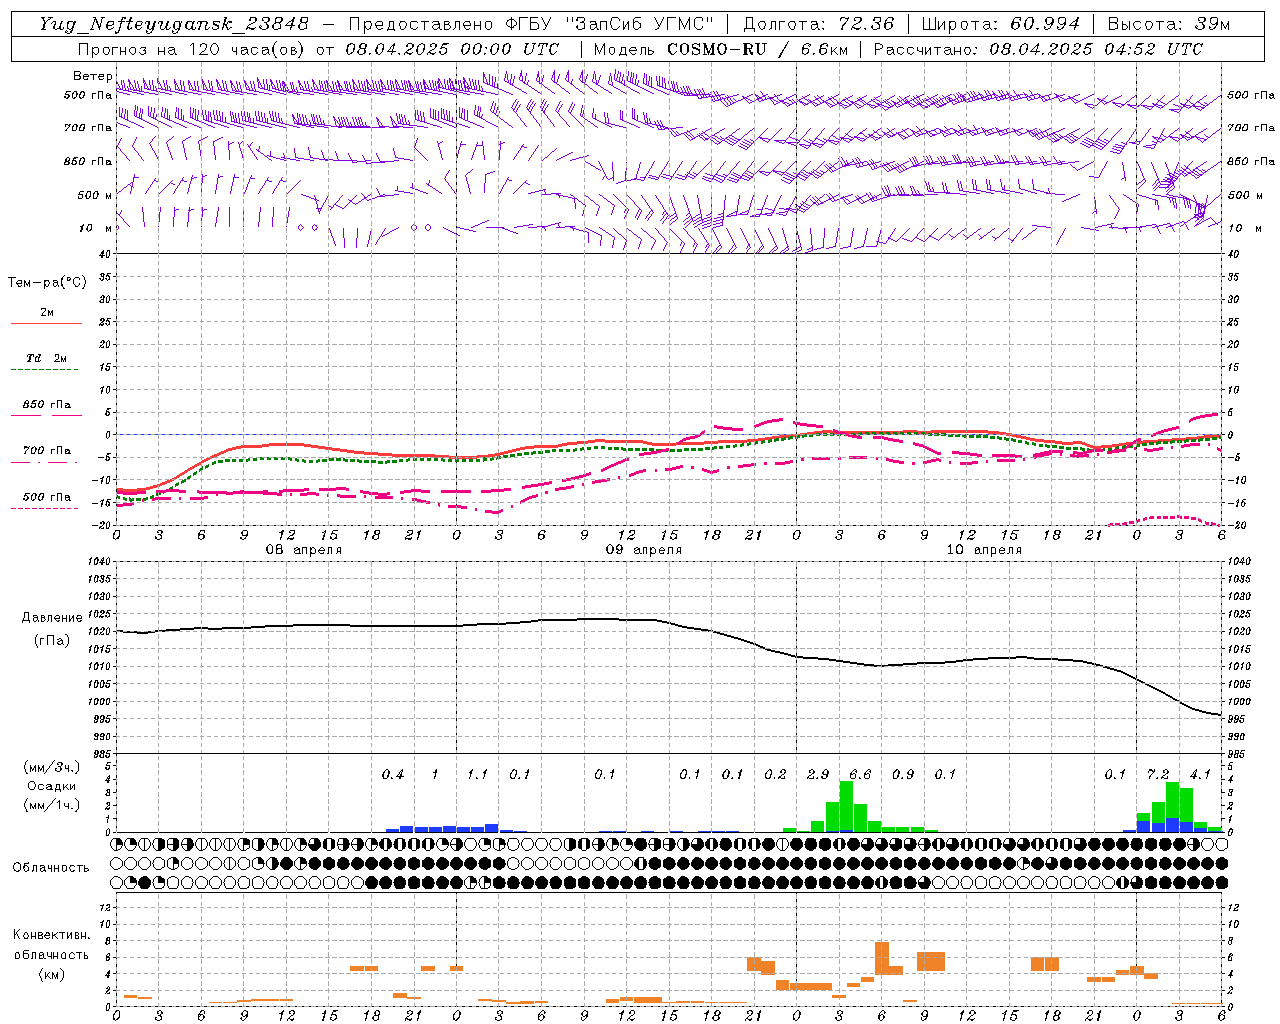Screen dimensions: 1280x1024
Task: Click the precipitation total '0.2'
Action: 775,774
